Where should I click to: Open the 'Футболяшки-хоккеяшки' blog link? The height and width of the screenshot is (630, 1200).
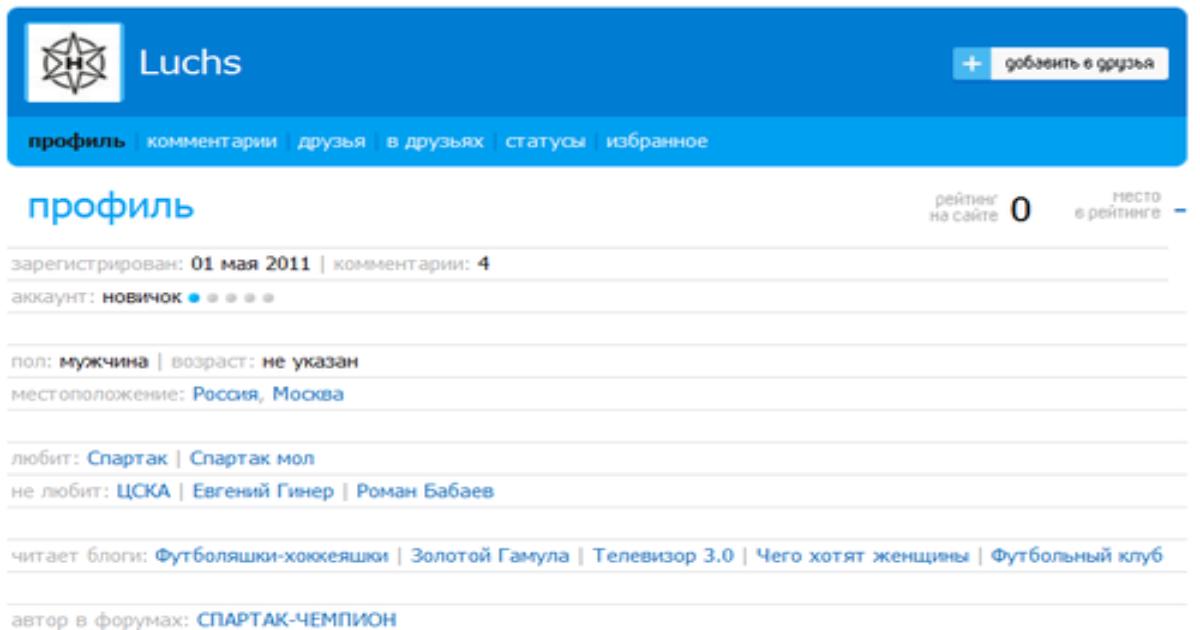pos(271,556)
